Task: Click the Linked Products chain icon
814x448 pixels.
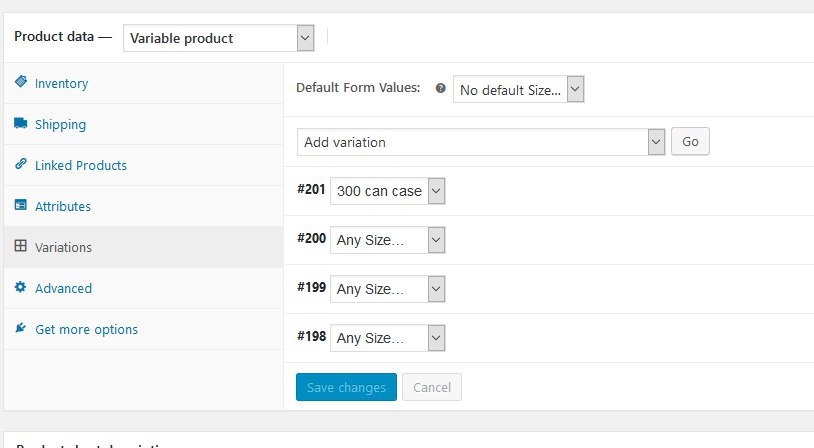Action: point(21,164)
